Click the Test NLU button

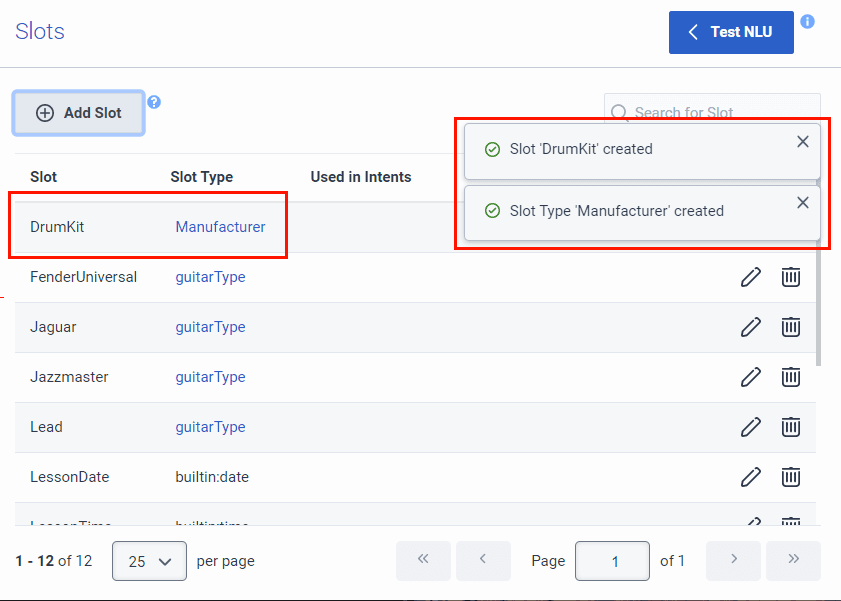click(x=730, y=32)
